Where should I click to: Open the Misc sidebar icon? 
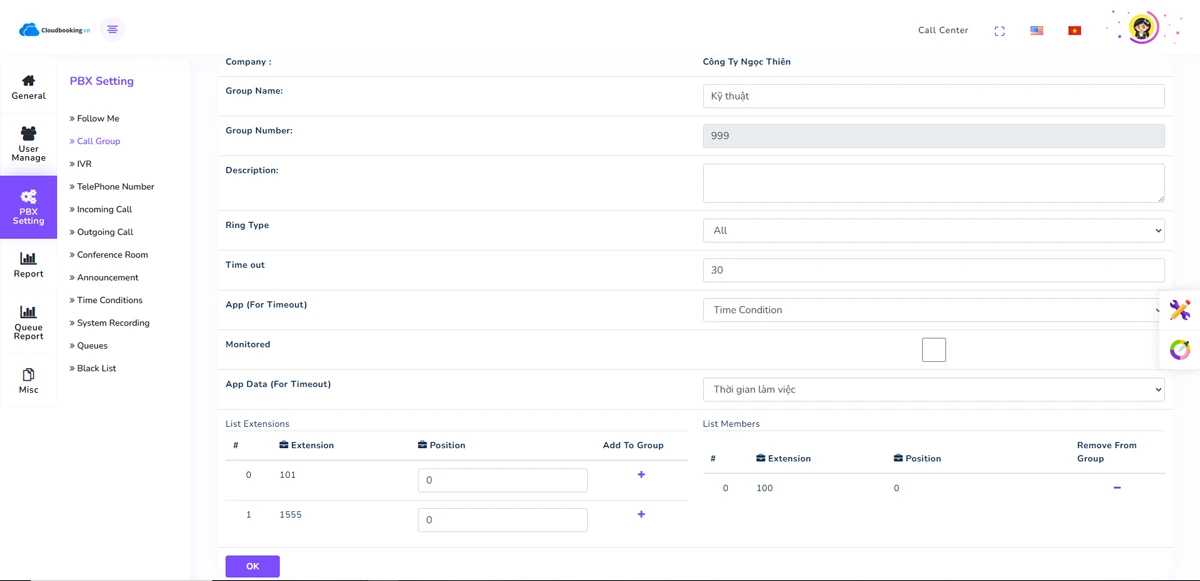point(28,381)
